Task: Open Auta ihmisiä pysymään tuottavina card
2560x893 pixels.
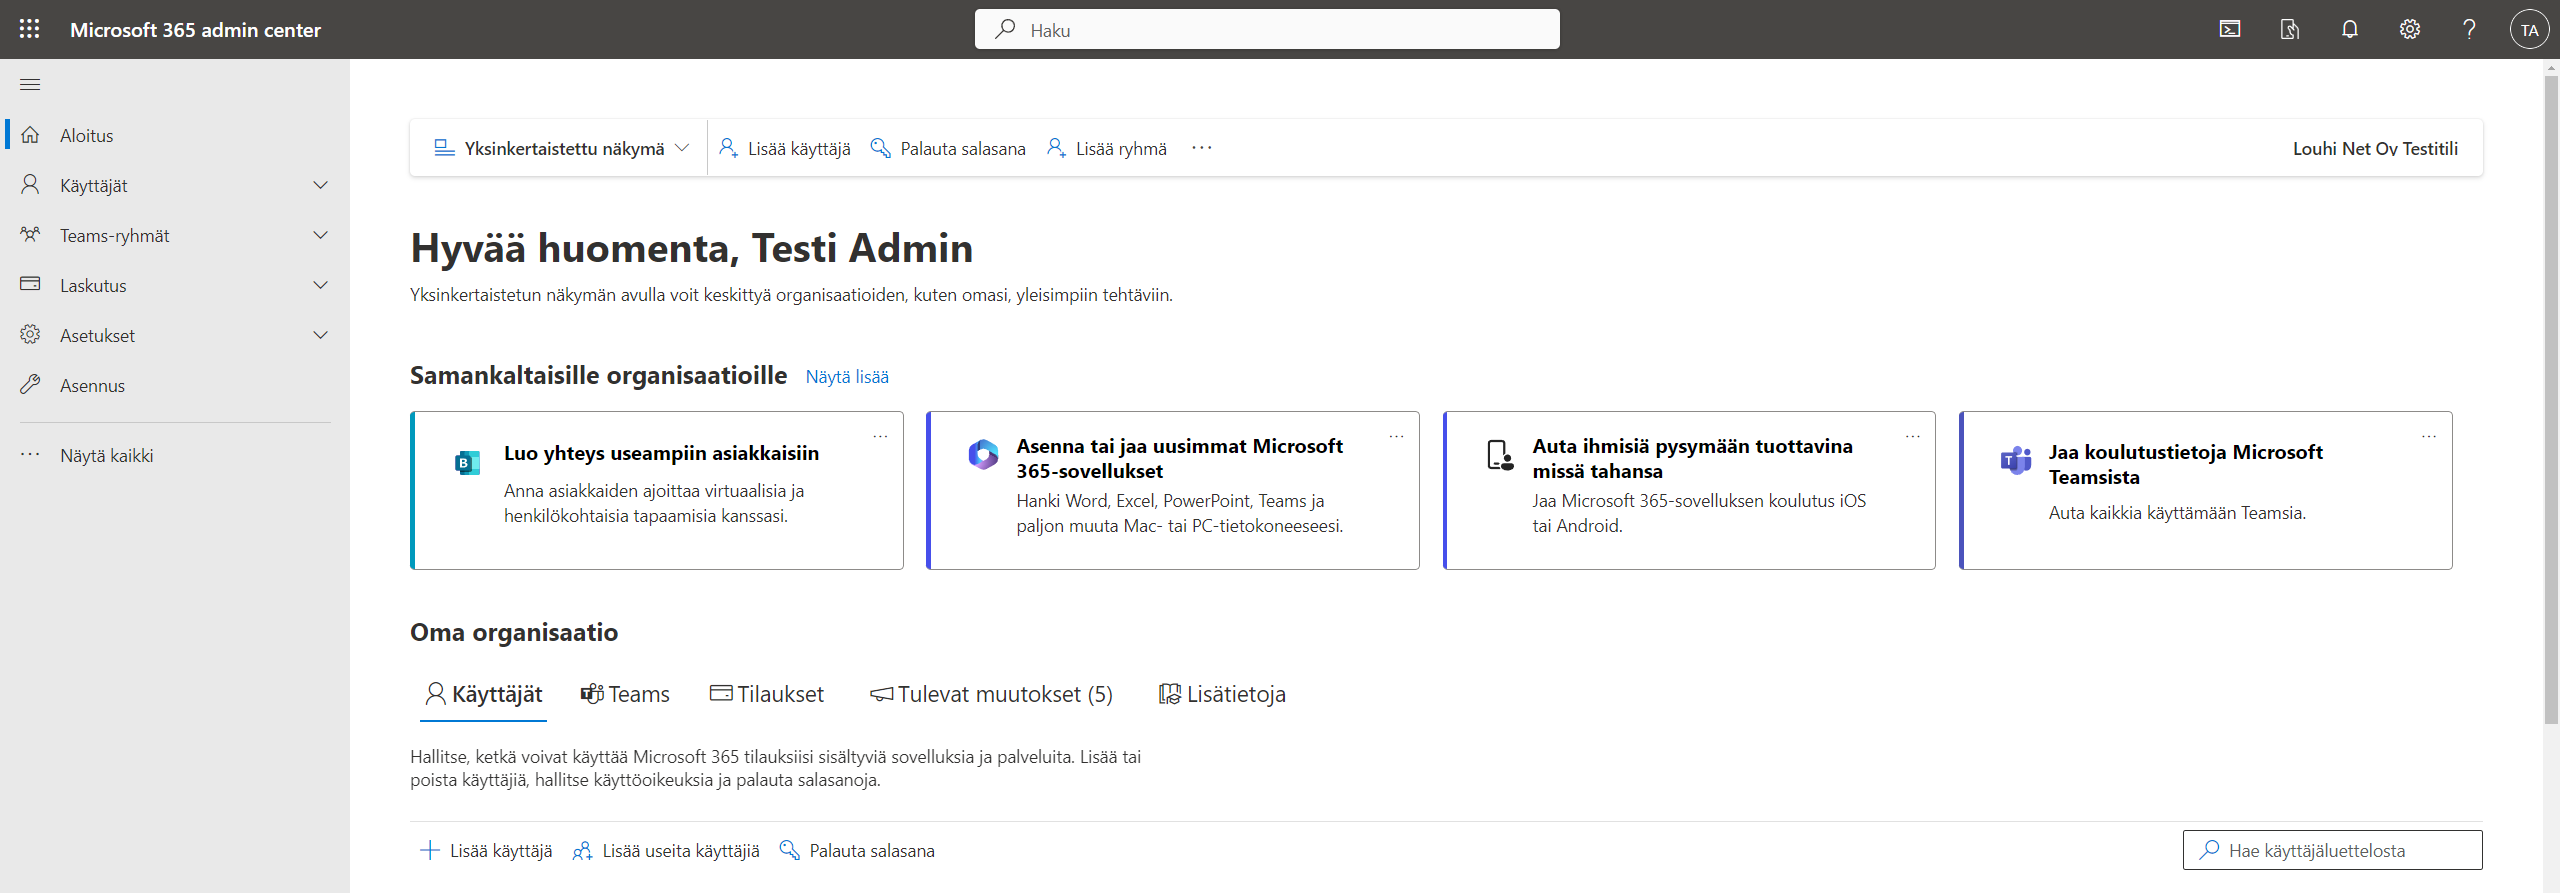Action: point(1689,490)
